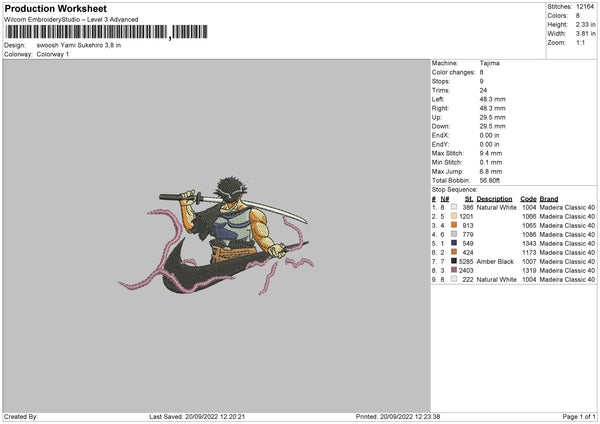Click the Code column header
The width and height of the screenshot is (600, 424).
pyautogui.click(x=528, y=199)
